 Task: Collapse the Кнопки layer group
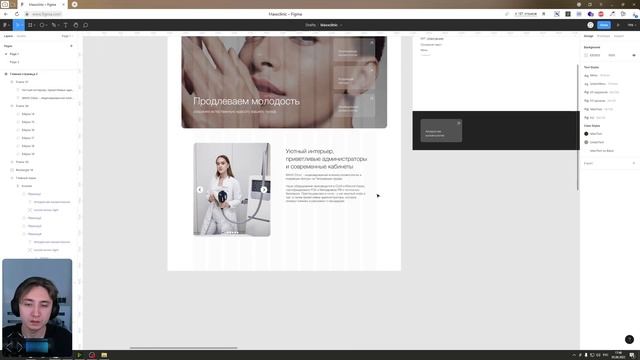[18, 186]
